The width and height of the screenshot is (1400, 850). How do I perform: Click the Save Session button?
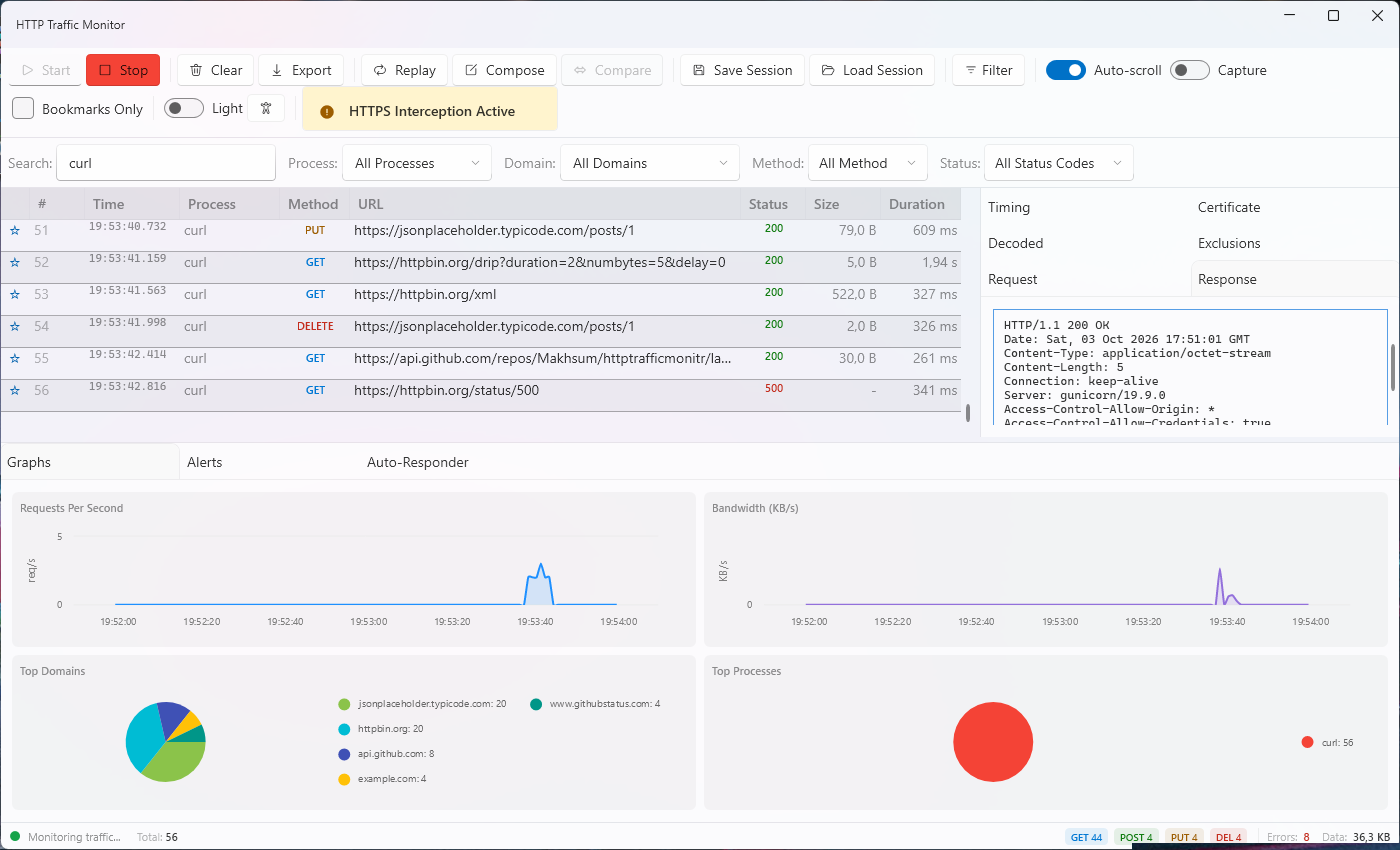(742, 70)
